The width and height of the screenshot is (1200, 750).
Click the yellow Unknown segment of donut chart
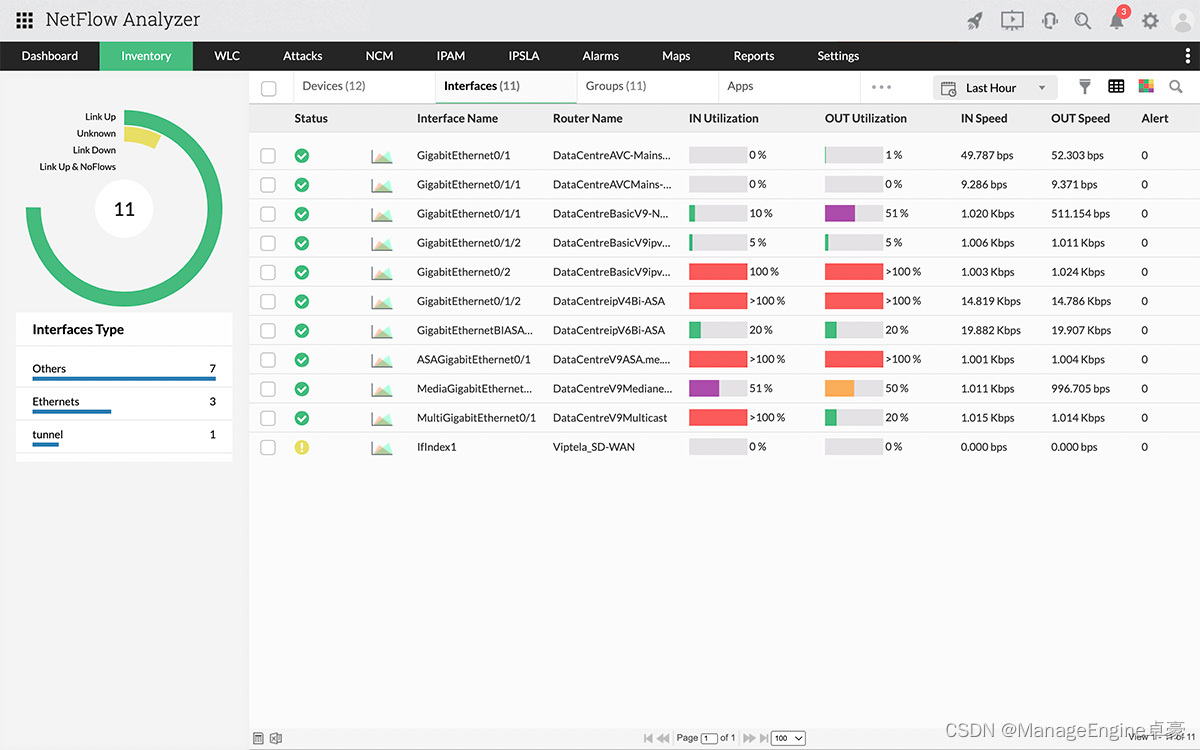143,137
